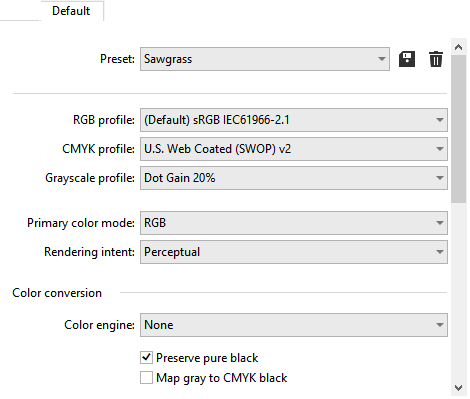The image size is (470, 399).
Task: Click the scroll down arrow
Action: [458, 388]
